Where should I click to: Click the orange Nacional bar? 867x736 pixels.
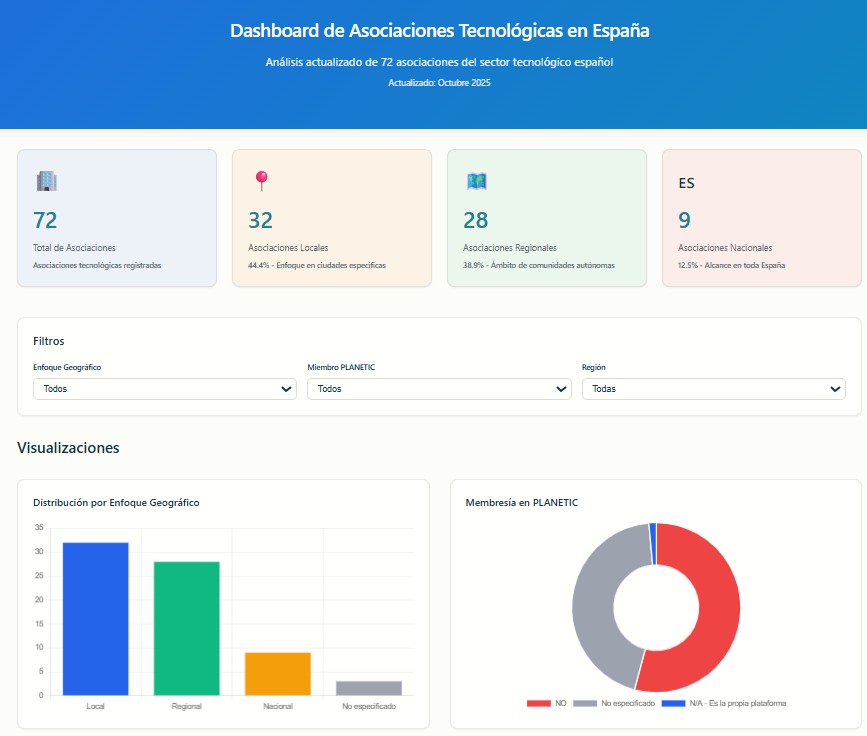click(277, 673)
